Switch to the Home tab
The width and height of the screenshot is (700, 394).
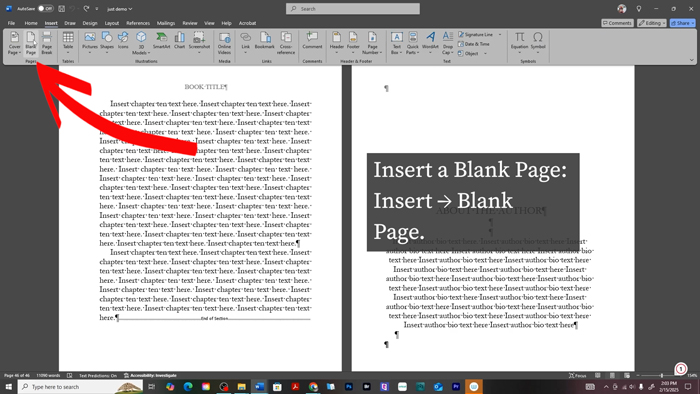[x=31, y=23]
